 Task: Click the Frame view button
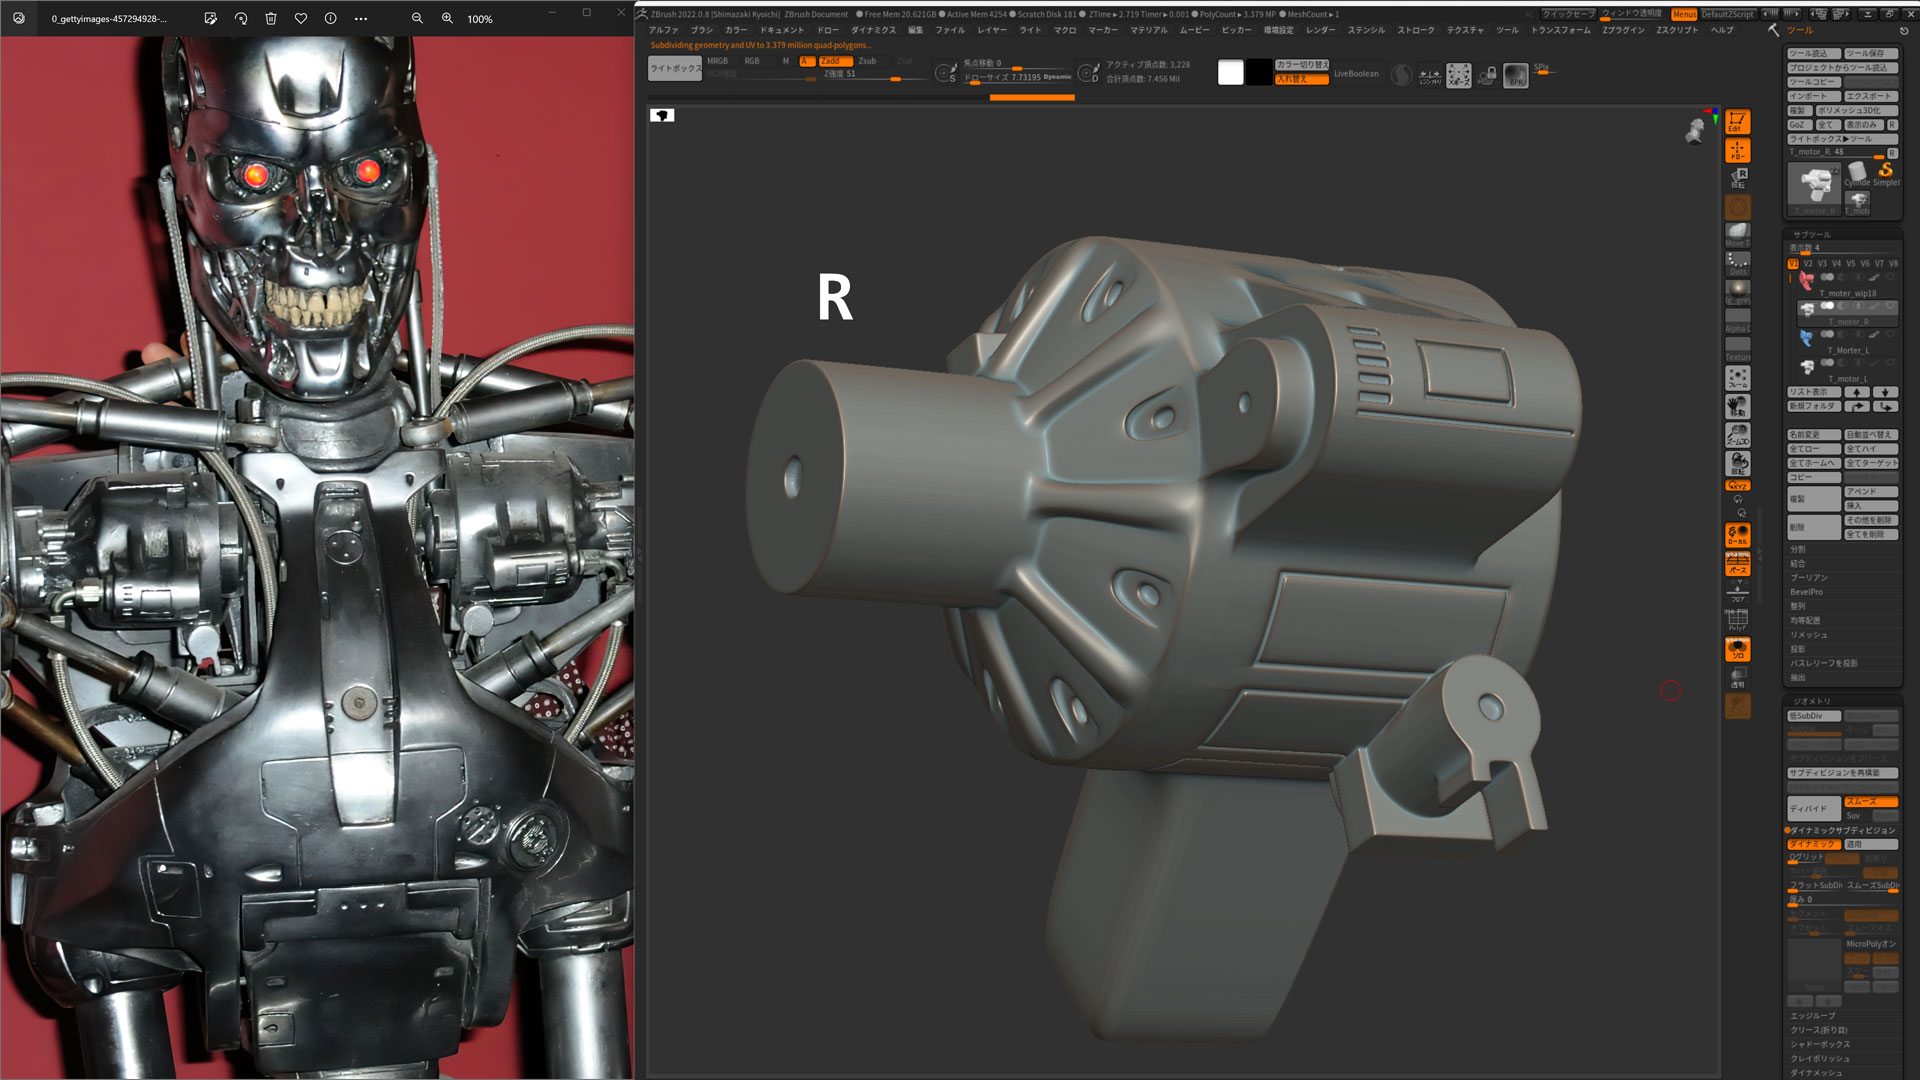(1738, 378)
